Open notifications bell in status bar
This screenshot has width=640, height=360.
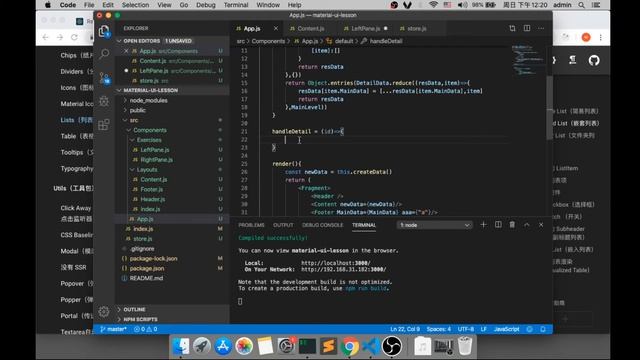543,329
